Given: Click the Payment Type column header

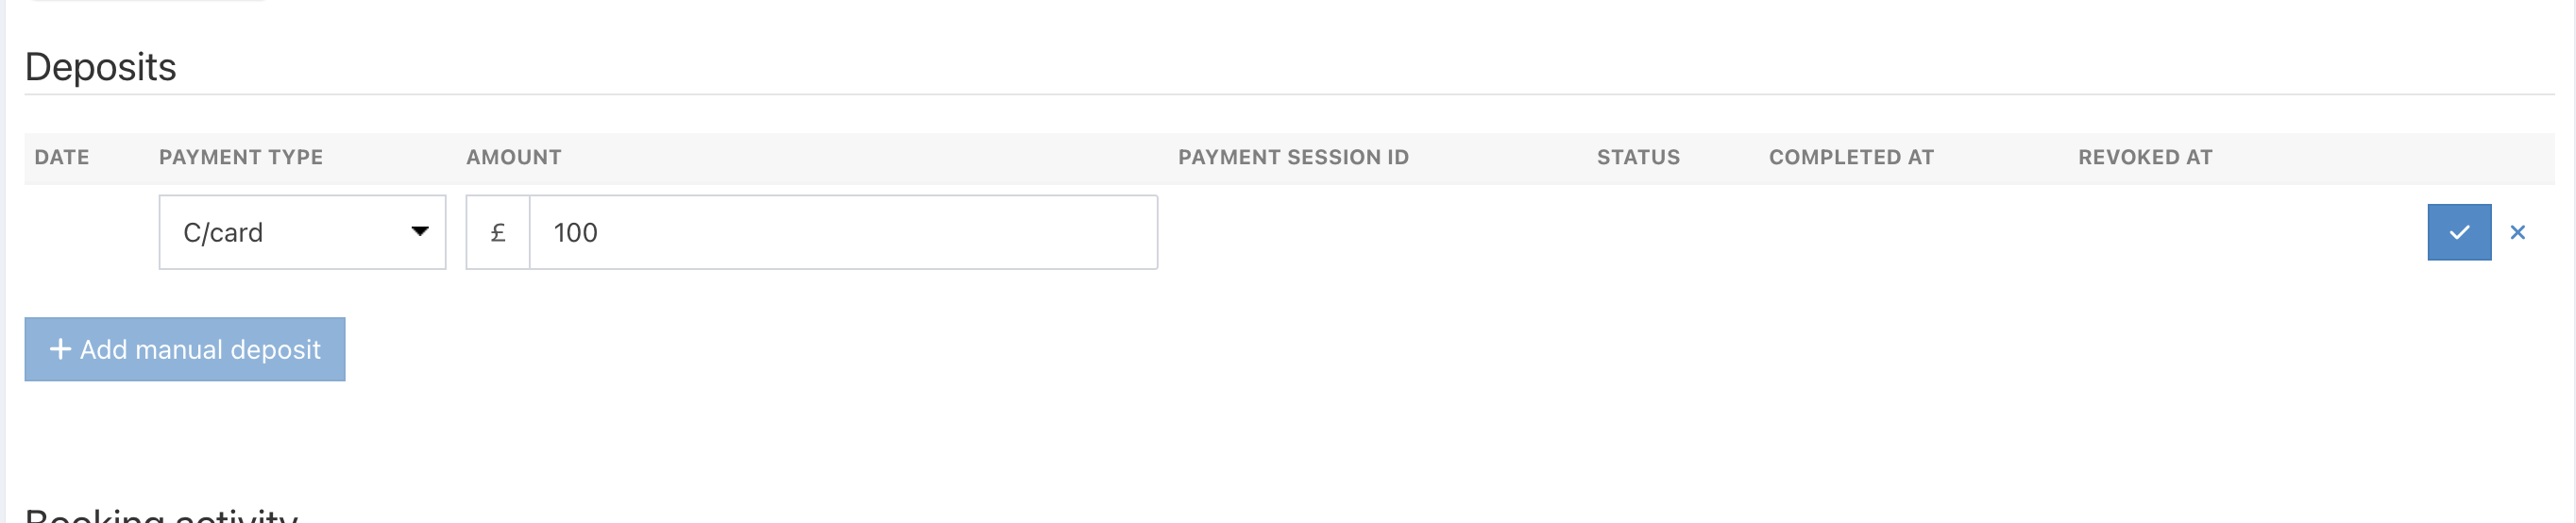Looking at the screenshot, I should [x=241, y=157].
